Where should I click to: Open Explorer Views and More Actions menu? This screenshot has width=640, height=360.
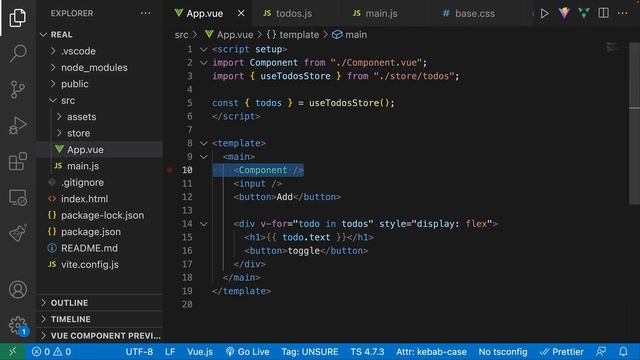coord(145,13)
